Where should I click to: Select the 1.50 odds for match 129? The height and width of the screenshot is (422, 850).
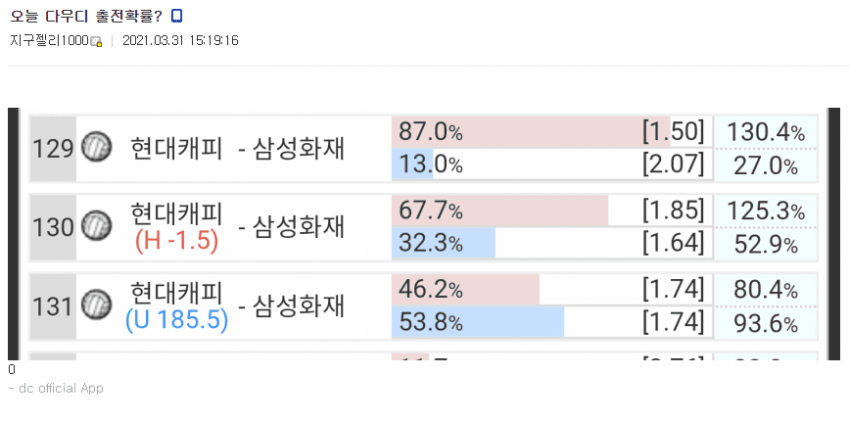(x=673, y=132)
